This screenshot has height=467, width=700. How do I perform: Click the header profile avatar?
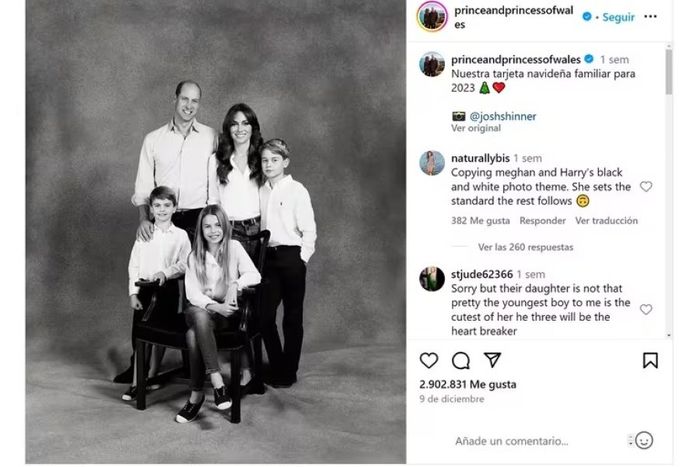[x=432, y=17]
